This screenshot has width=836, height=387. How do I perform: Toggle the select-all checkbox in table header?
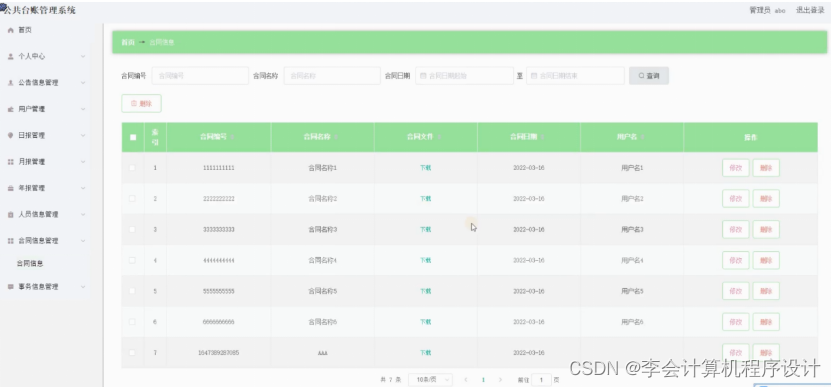tap(133, 137)
